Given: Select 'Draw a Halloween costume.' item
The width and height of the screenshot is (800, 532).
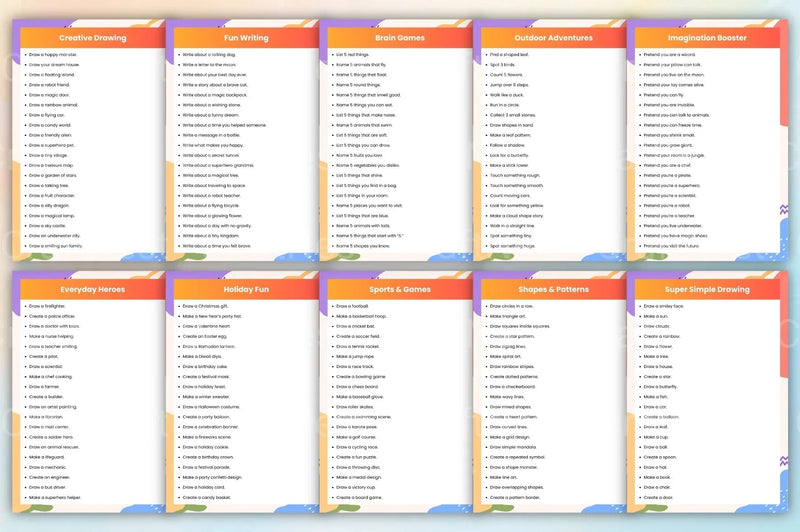Looking at the screenshot, I should [211, 407].
